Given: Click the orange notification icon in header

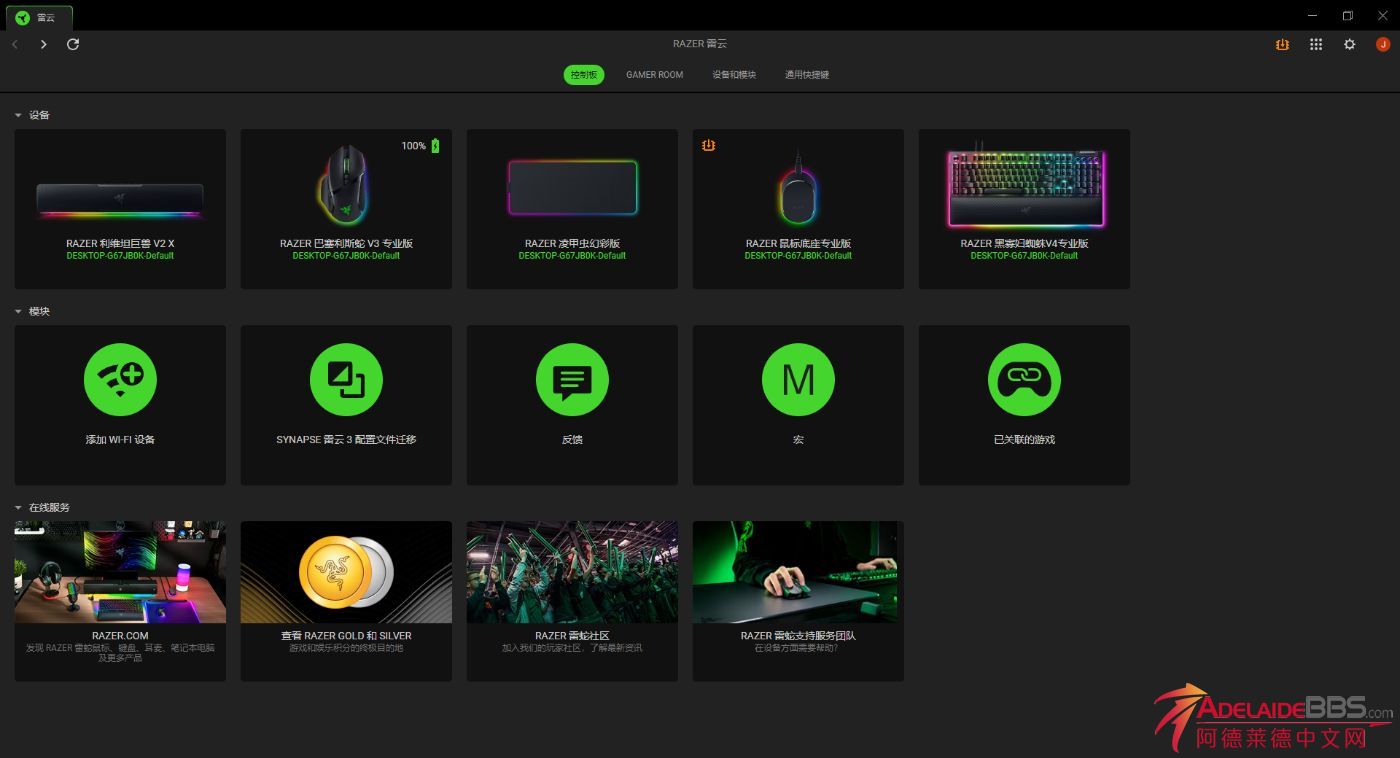Looking at the screenshot, I should pos(1282,44).
